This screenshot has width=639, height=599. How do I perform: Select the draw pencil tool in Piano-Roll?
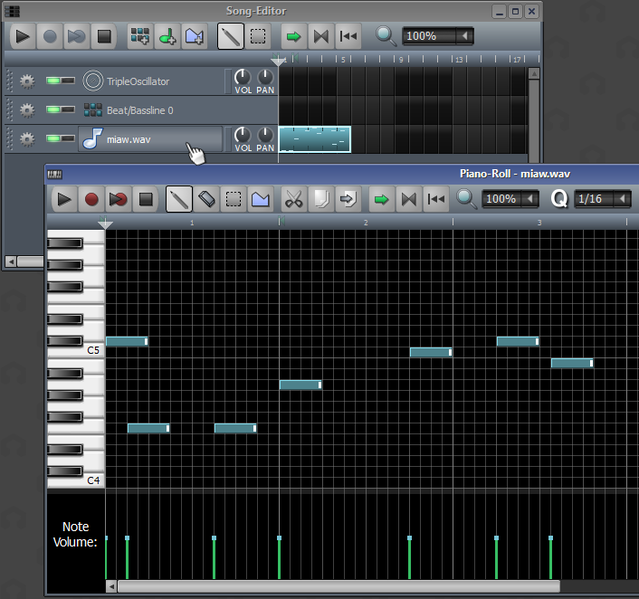pos(179,200)
